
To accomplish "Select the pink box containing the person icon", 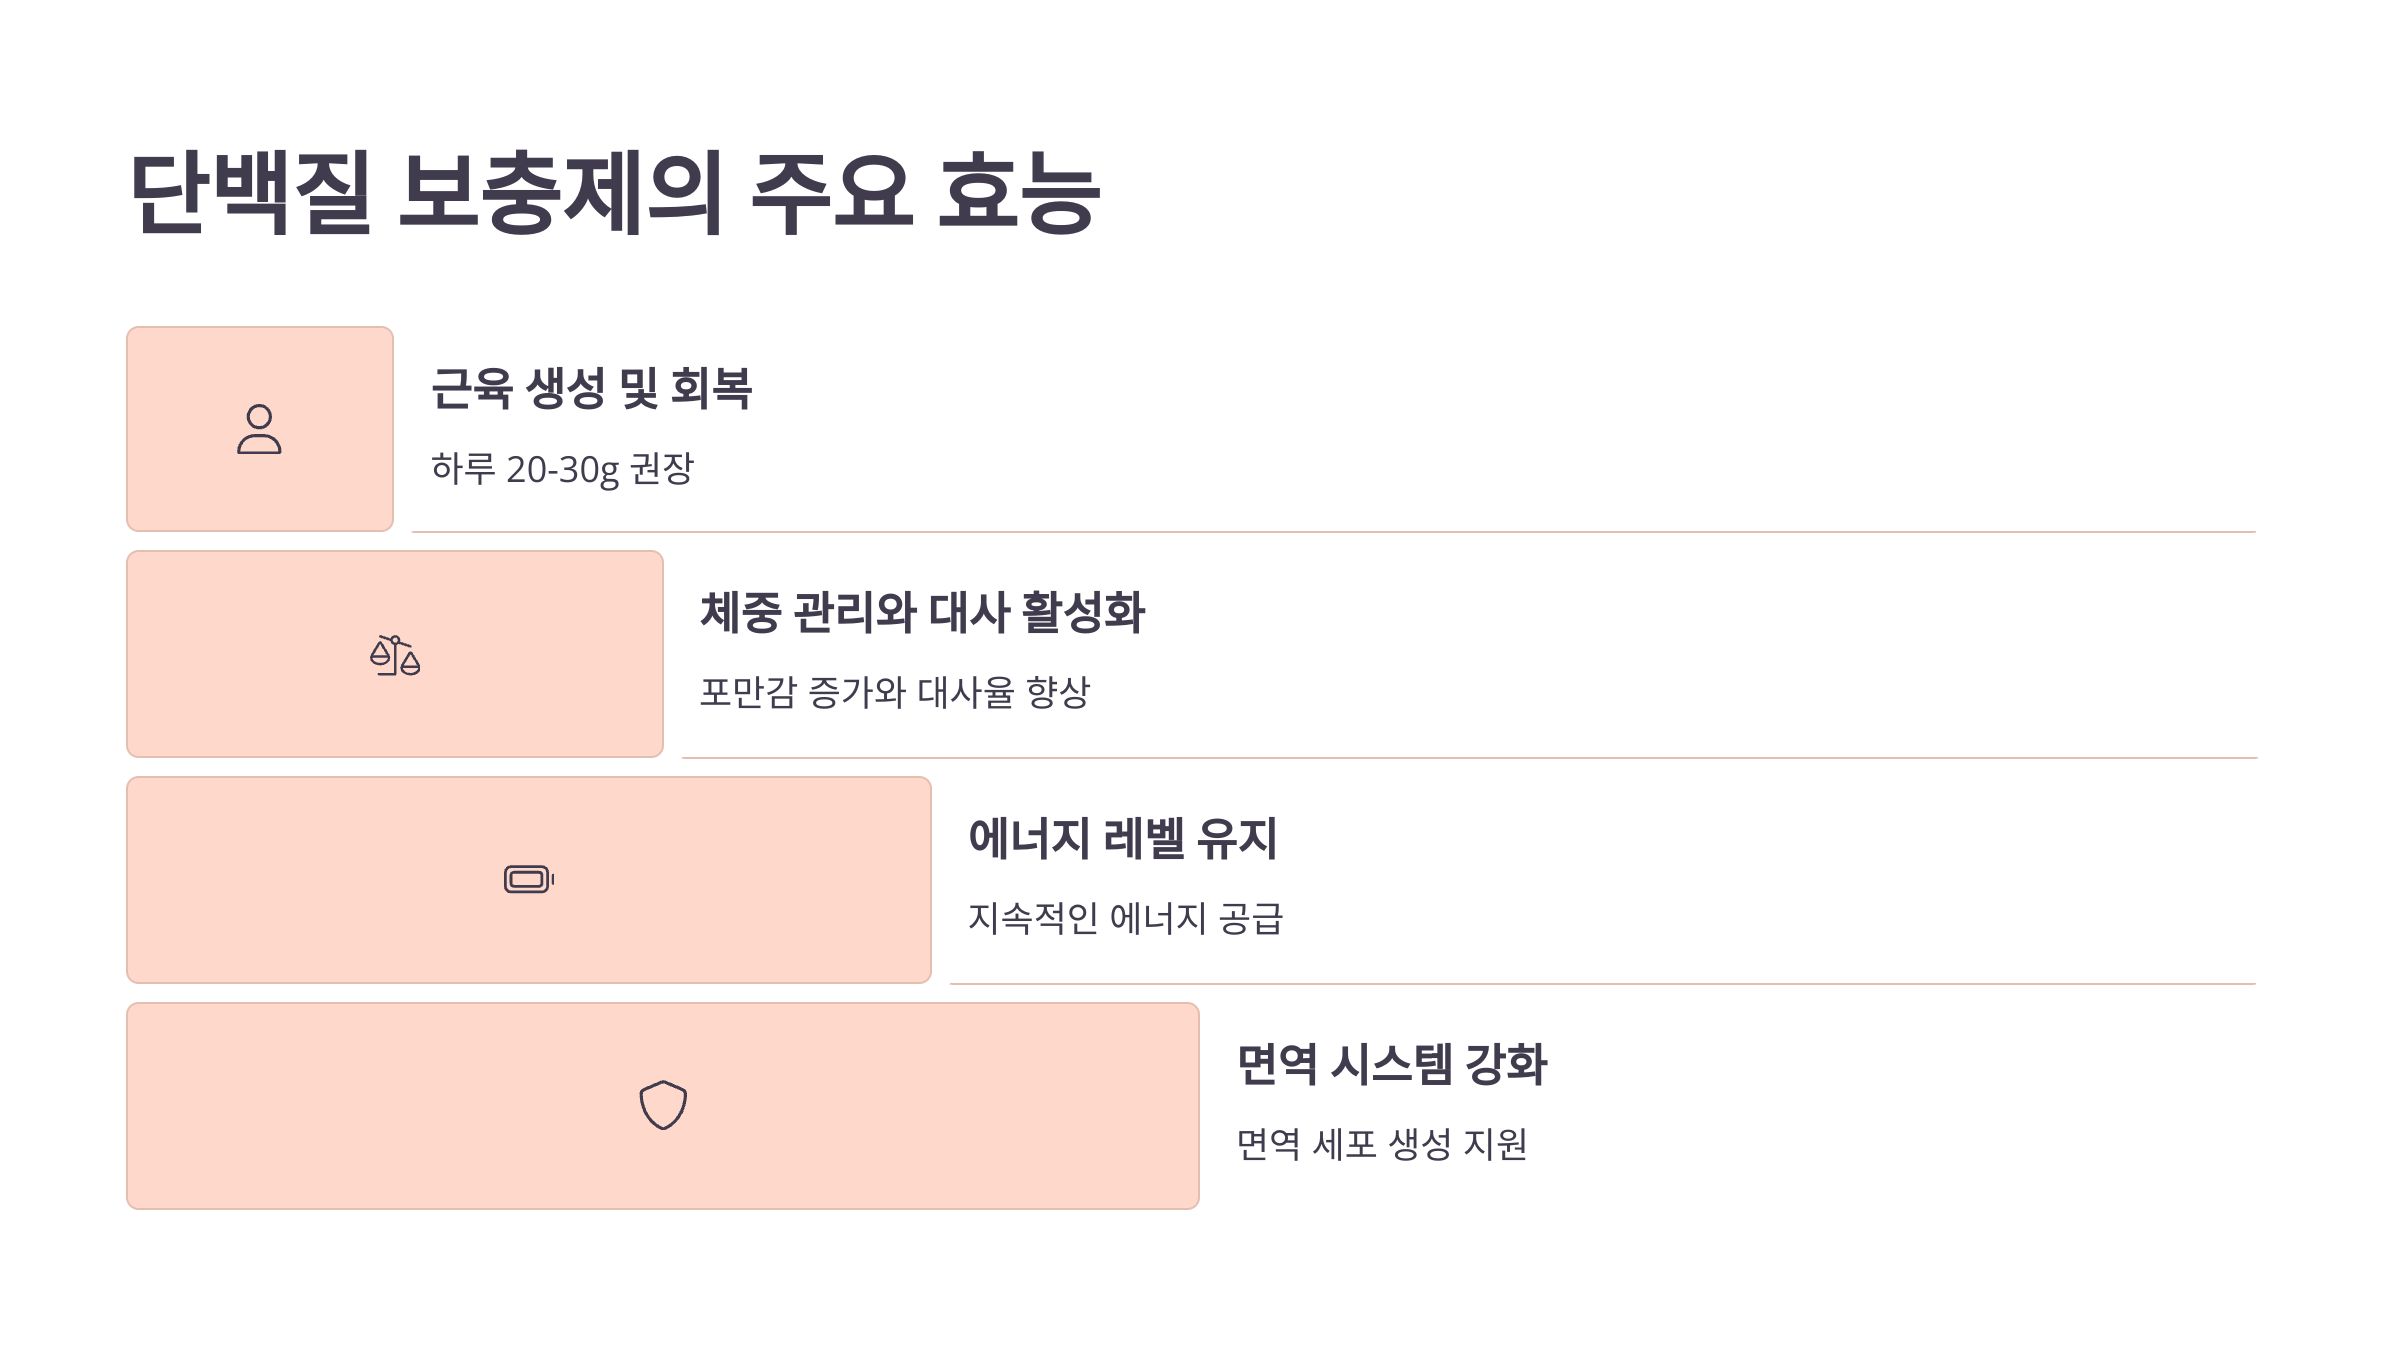I will 260,429.
